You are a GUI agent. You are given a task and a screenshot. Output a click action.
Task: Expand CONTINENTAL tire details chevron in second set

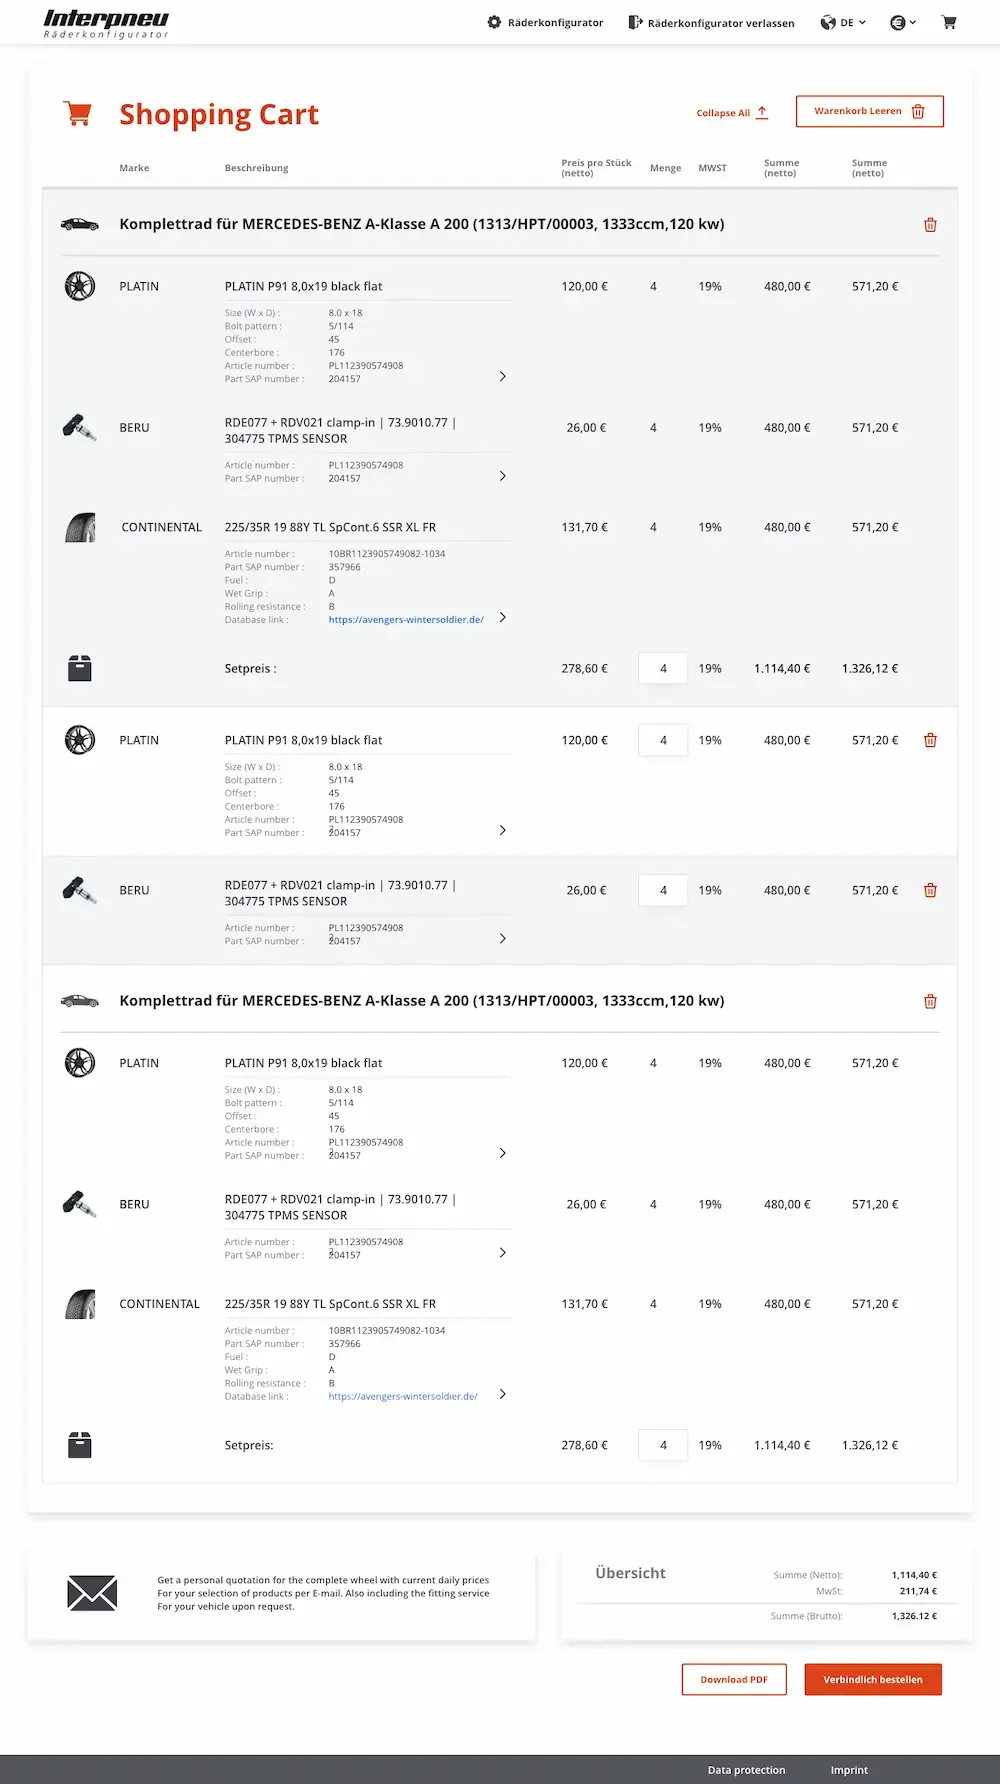pyautogui.click(x=502, y=1394)
